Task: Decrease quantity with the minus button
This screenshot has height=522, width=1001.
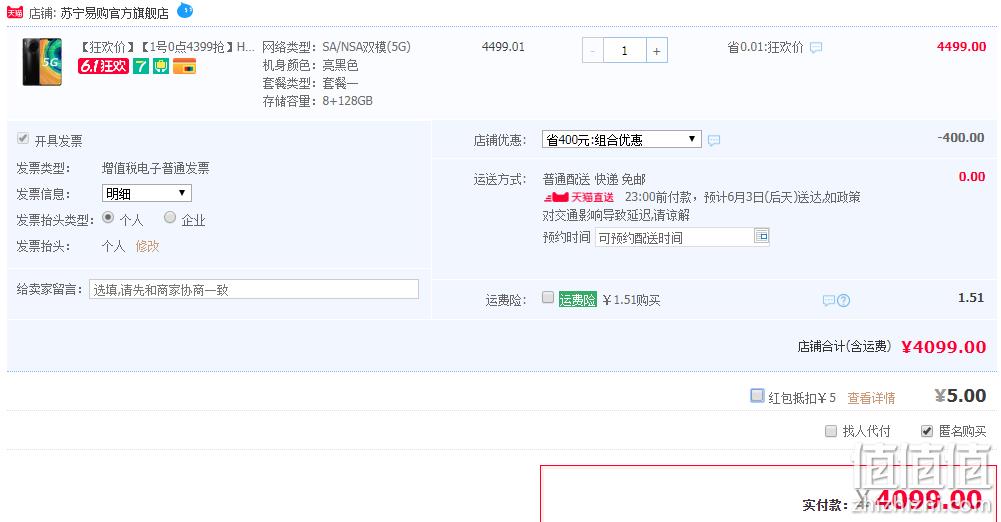Action: tap(592, 50)
